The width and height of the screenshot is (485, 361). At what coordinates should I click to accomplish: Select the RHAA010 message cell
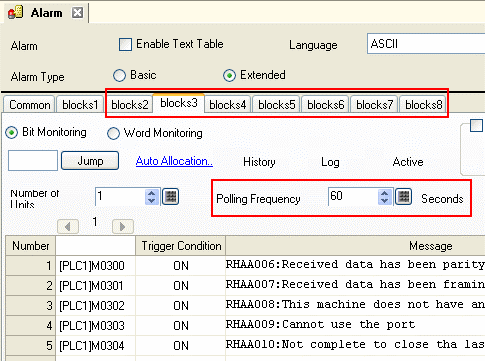point(355,345)
